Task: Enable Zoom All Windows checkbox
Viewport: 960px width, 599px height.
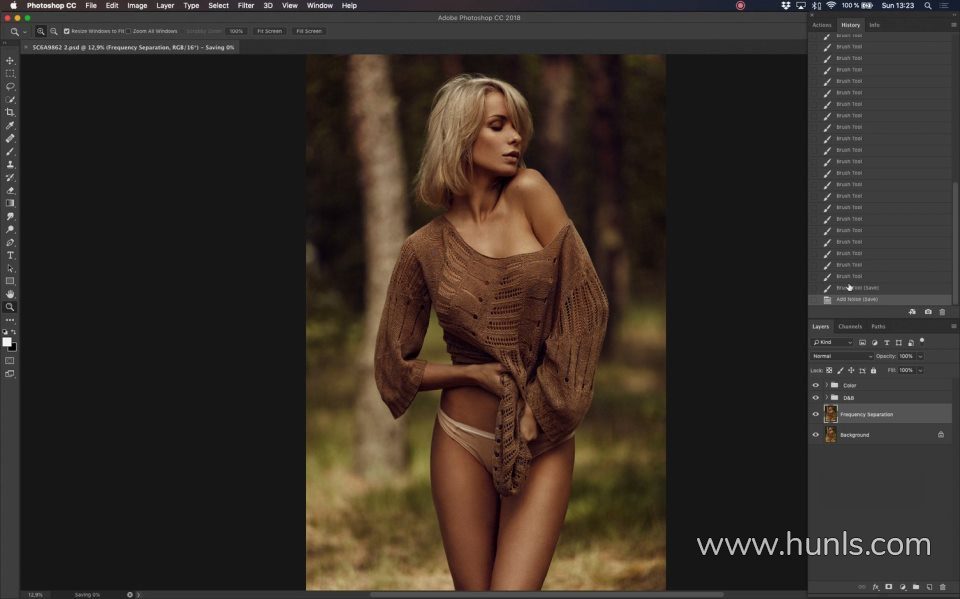Action: [x=130, y=31]
